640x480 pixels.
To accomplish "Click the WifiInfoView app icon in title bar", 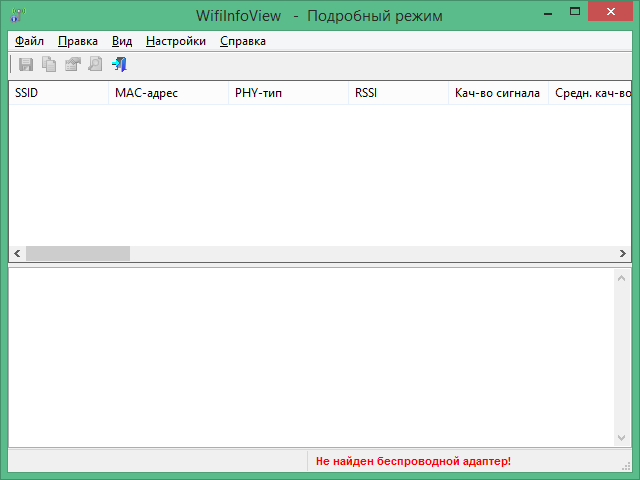I will click(x=18, y=16).
